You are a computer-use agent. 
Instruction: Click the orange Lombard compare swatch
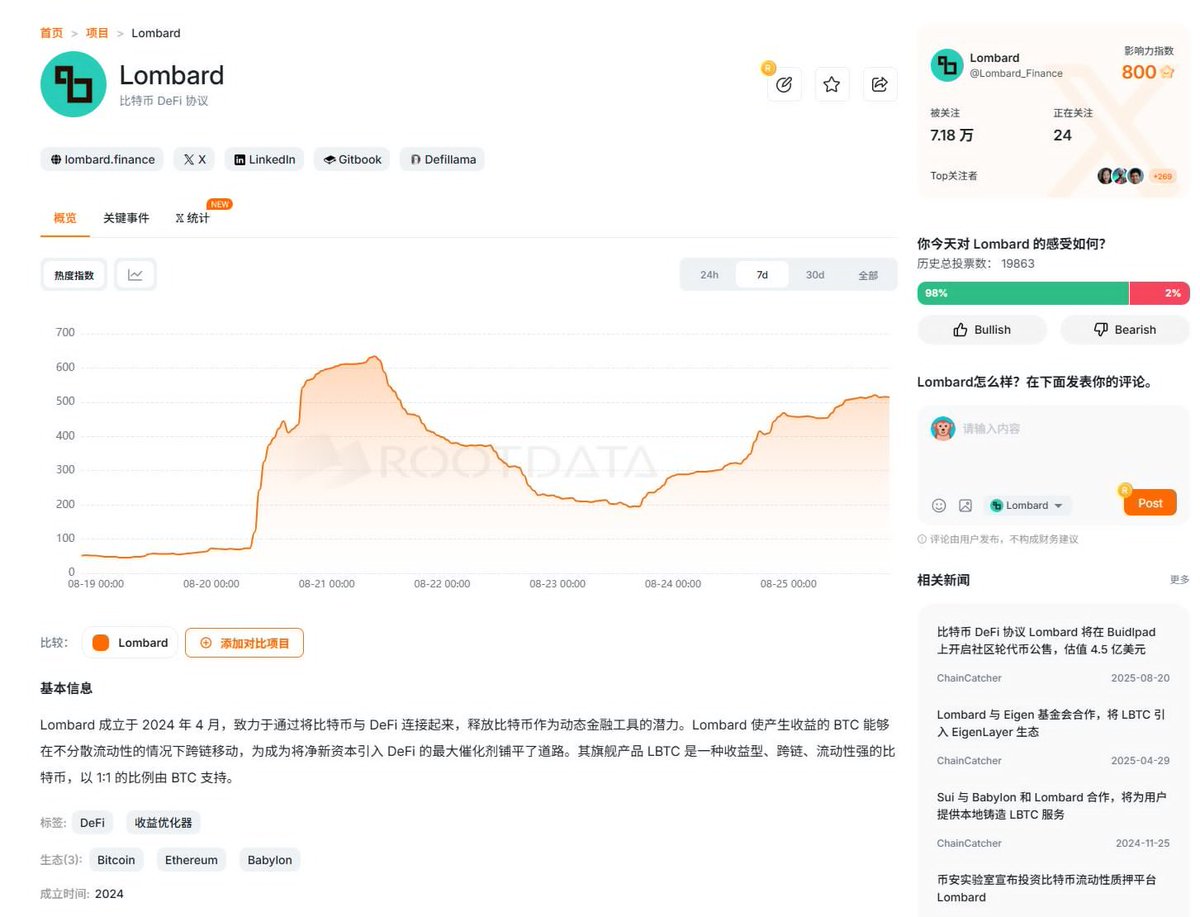(x=100, y=643)
